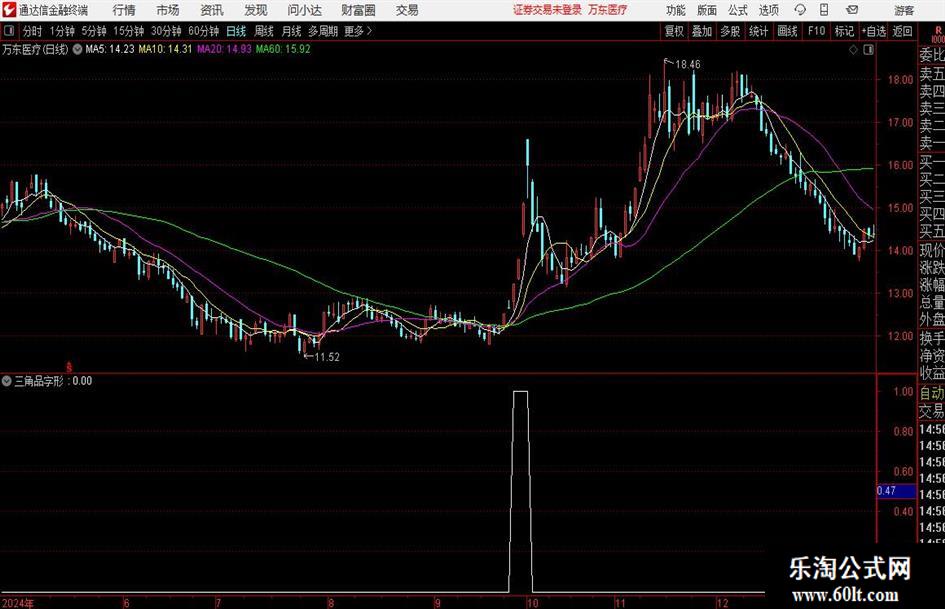
Task: Select the 日线 period tab
Action: (x=236, y=31)
